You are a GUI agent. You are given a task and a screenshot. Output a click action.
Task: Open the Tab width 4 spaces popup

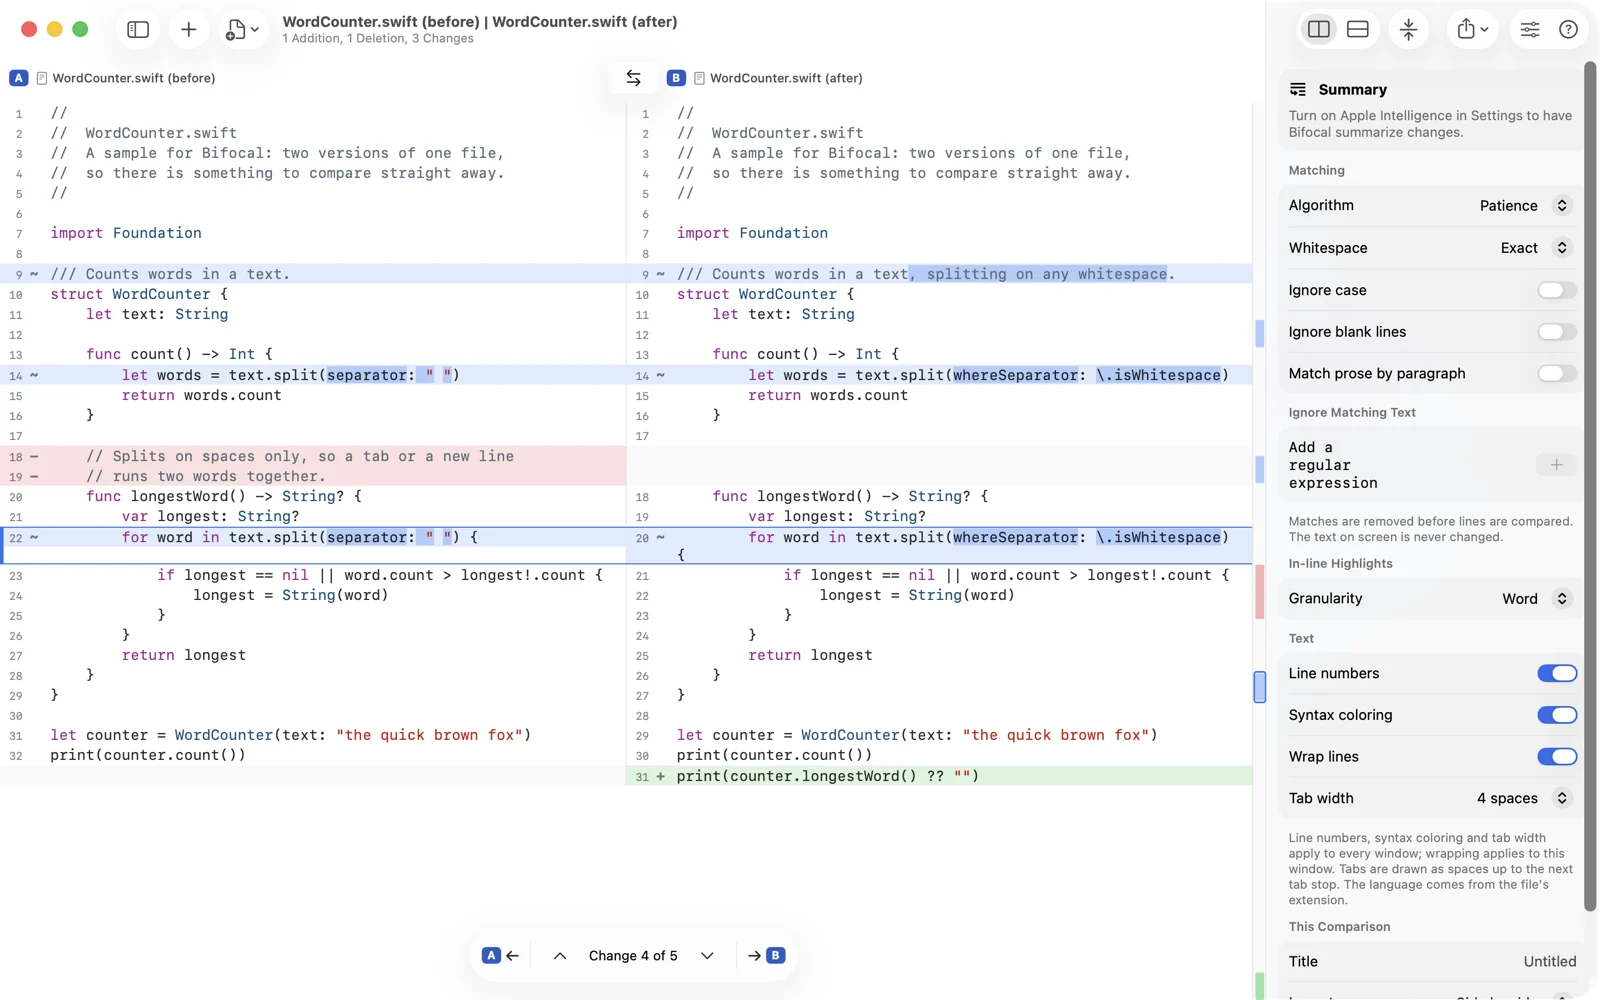pos(1523,798)
